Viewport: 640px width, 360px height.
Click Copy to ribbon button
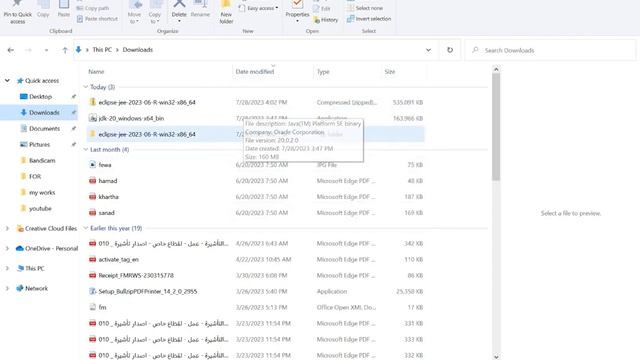154,11
